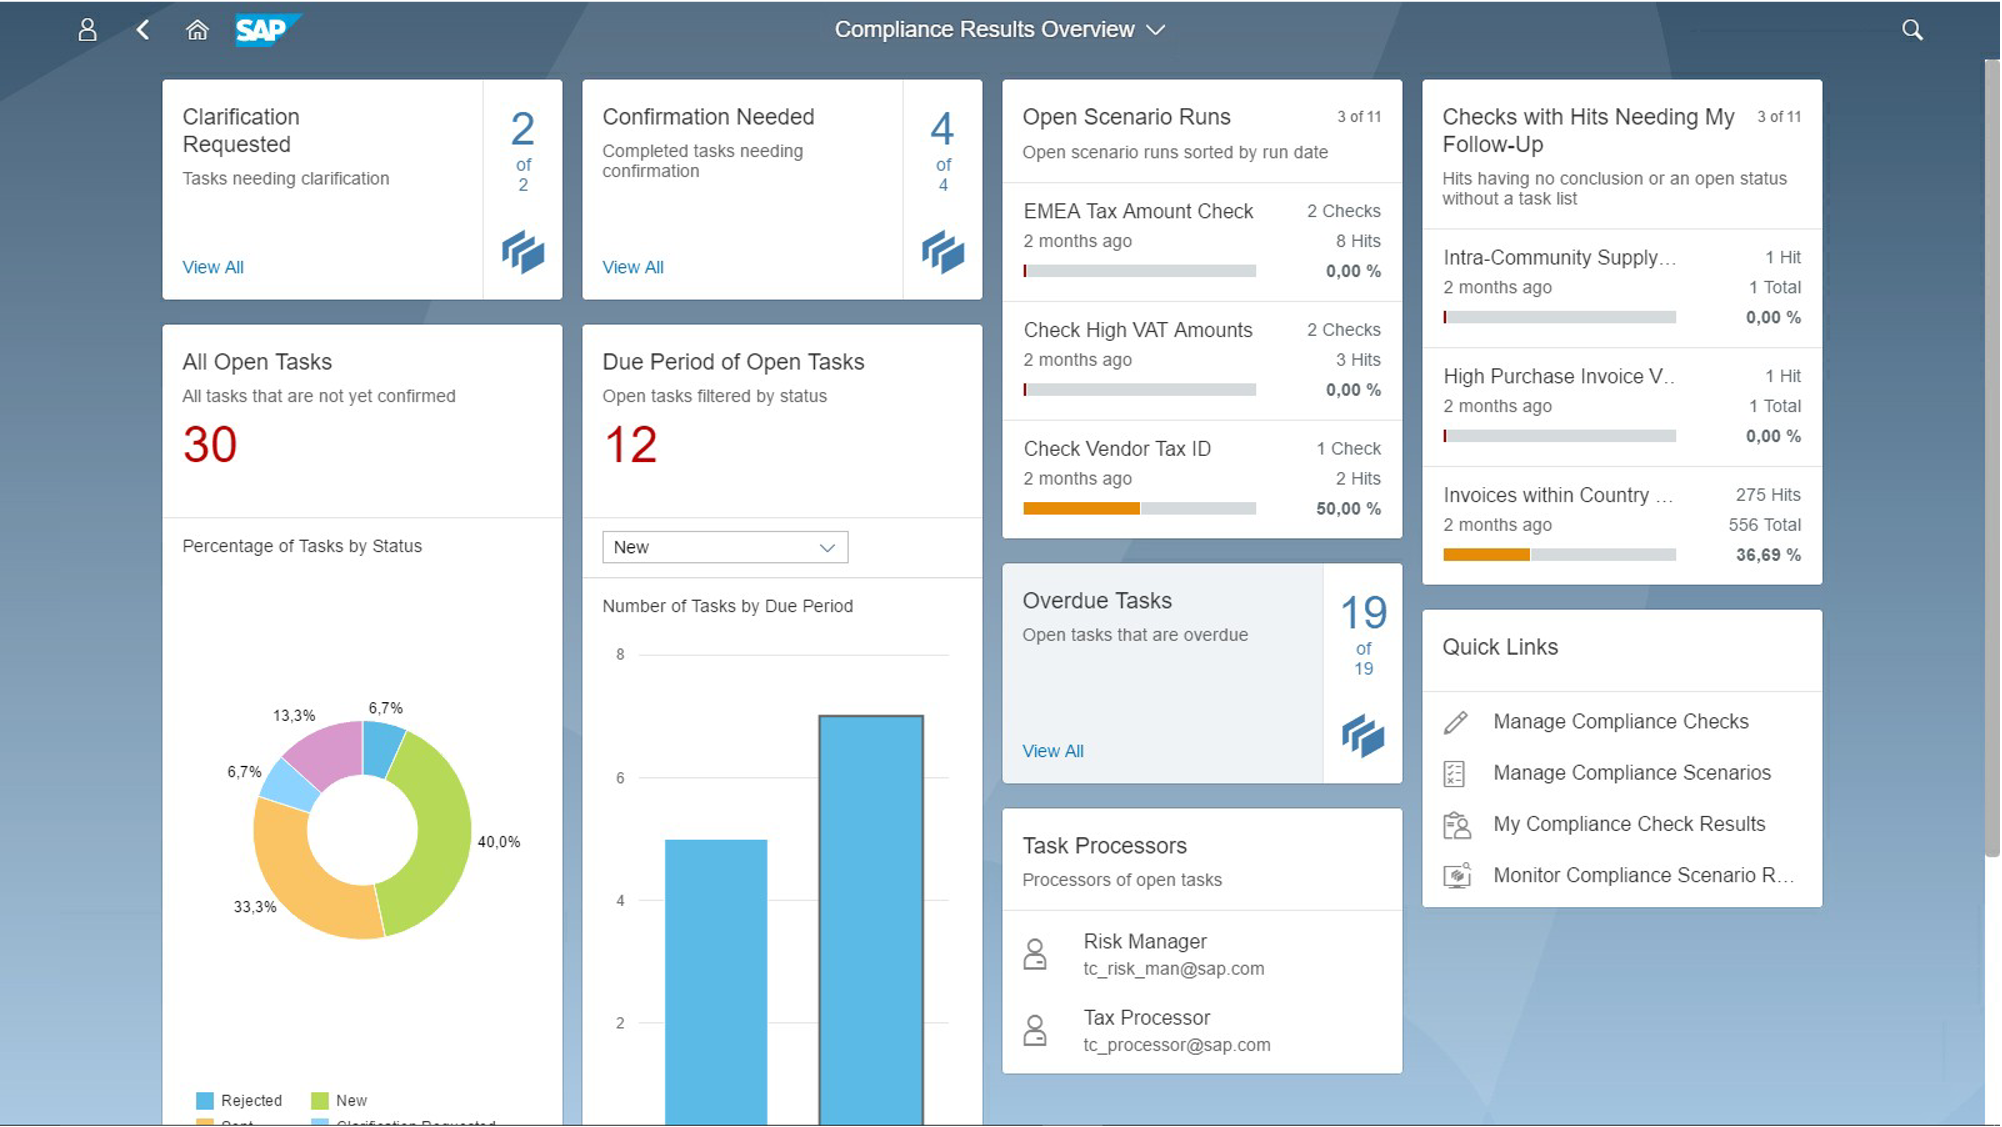Click the taller outlined bar in chart
The width and height of the screenshot is (2002, 1127).
(x=871, y=920)
